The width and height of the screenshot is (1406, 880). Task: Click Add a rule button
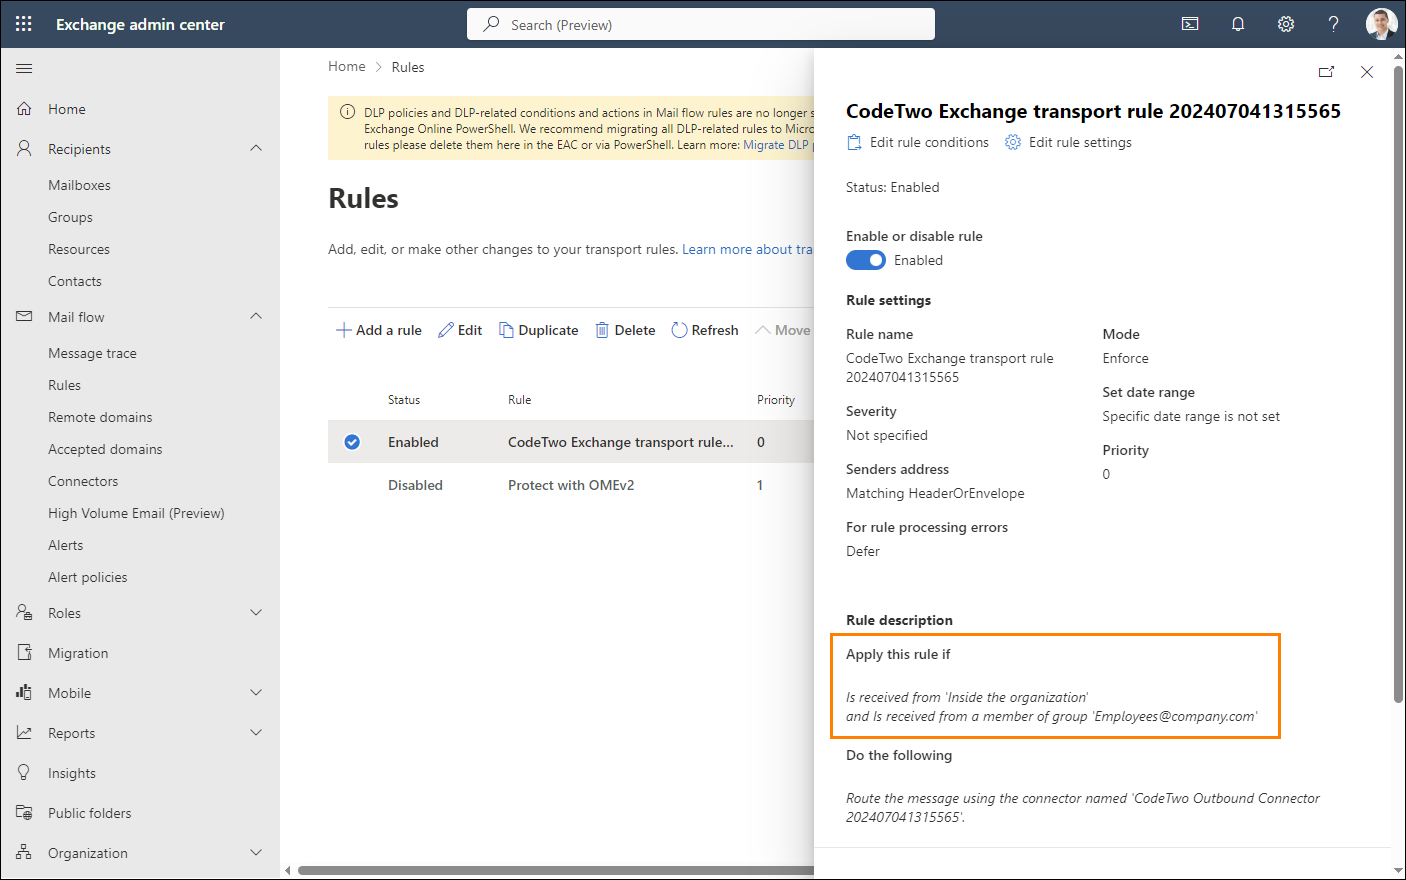point(379,330)
